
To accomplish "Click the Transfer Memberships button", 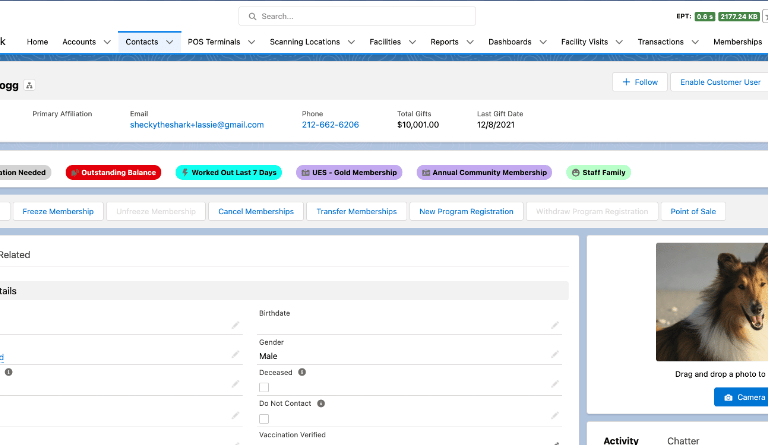I will pos(356,211).
